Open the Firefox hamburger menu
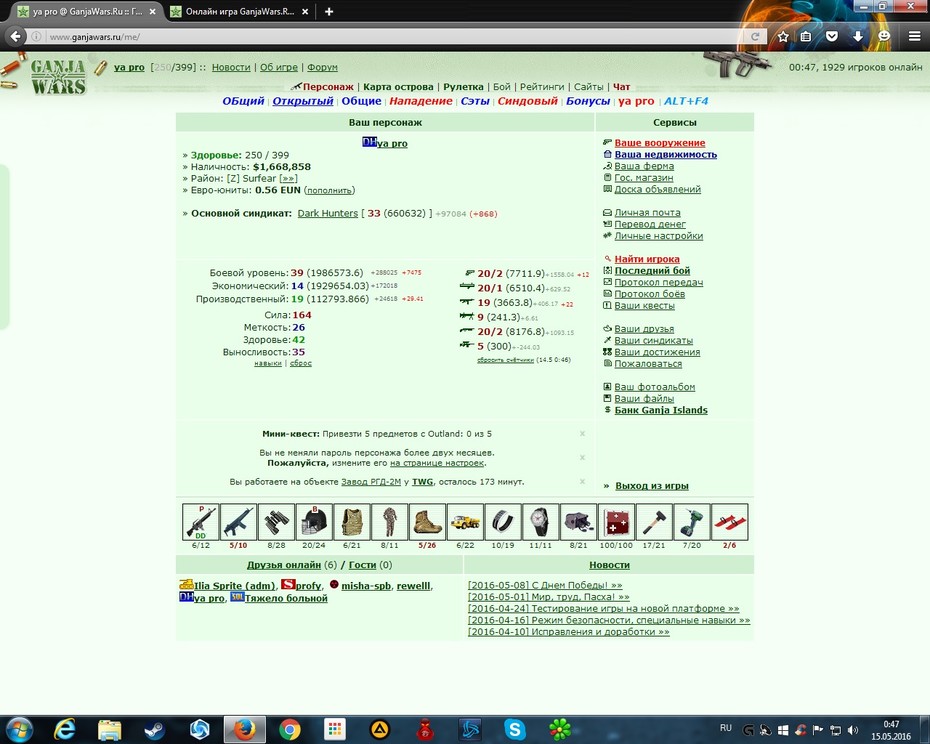Screen dimensions: 930x744 click(915, 36)
